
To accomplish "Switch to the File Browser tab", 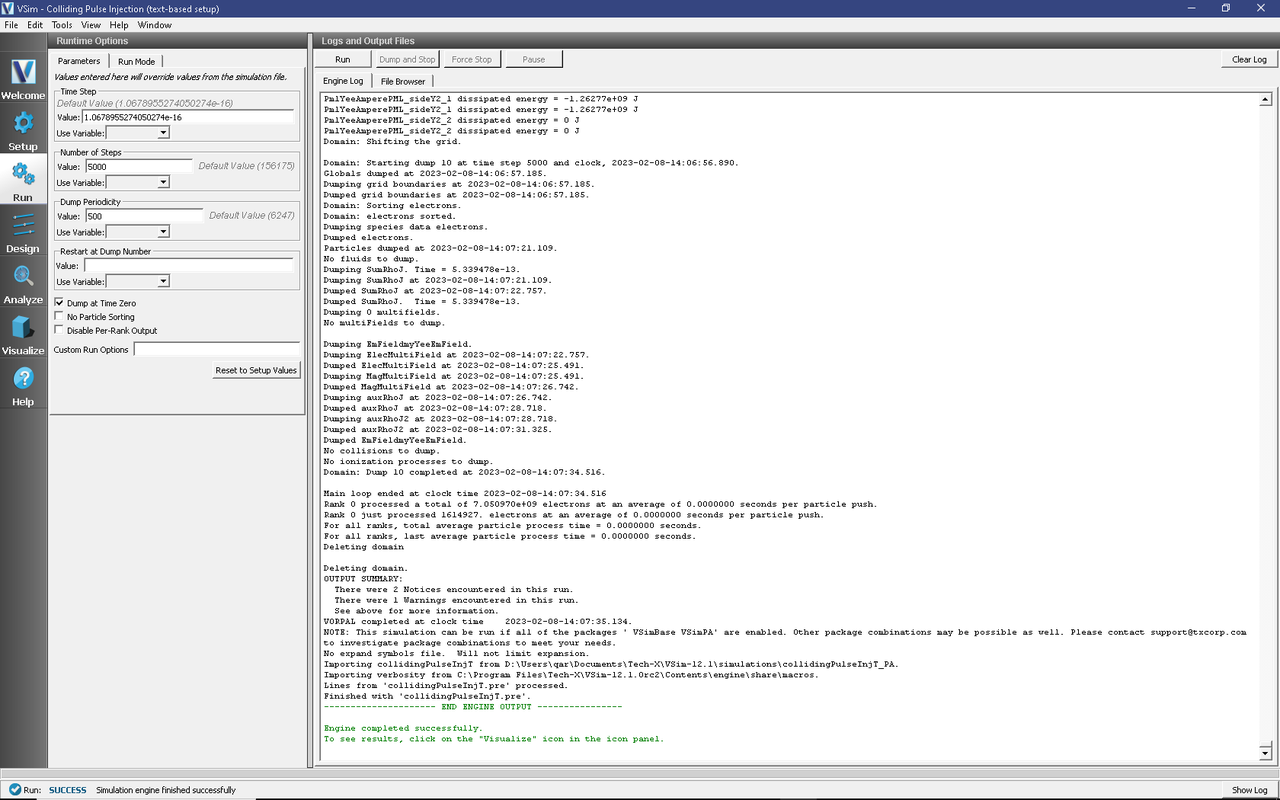I will click(x=403, y=81).
